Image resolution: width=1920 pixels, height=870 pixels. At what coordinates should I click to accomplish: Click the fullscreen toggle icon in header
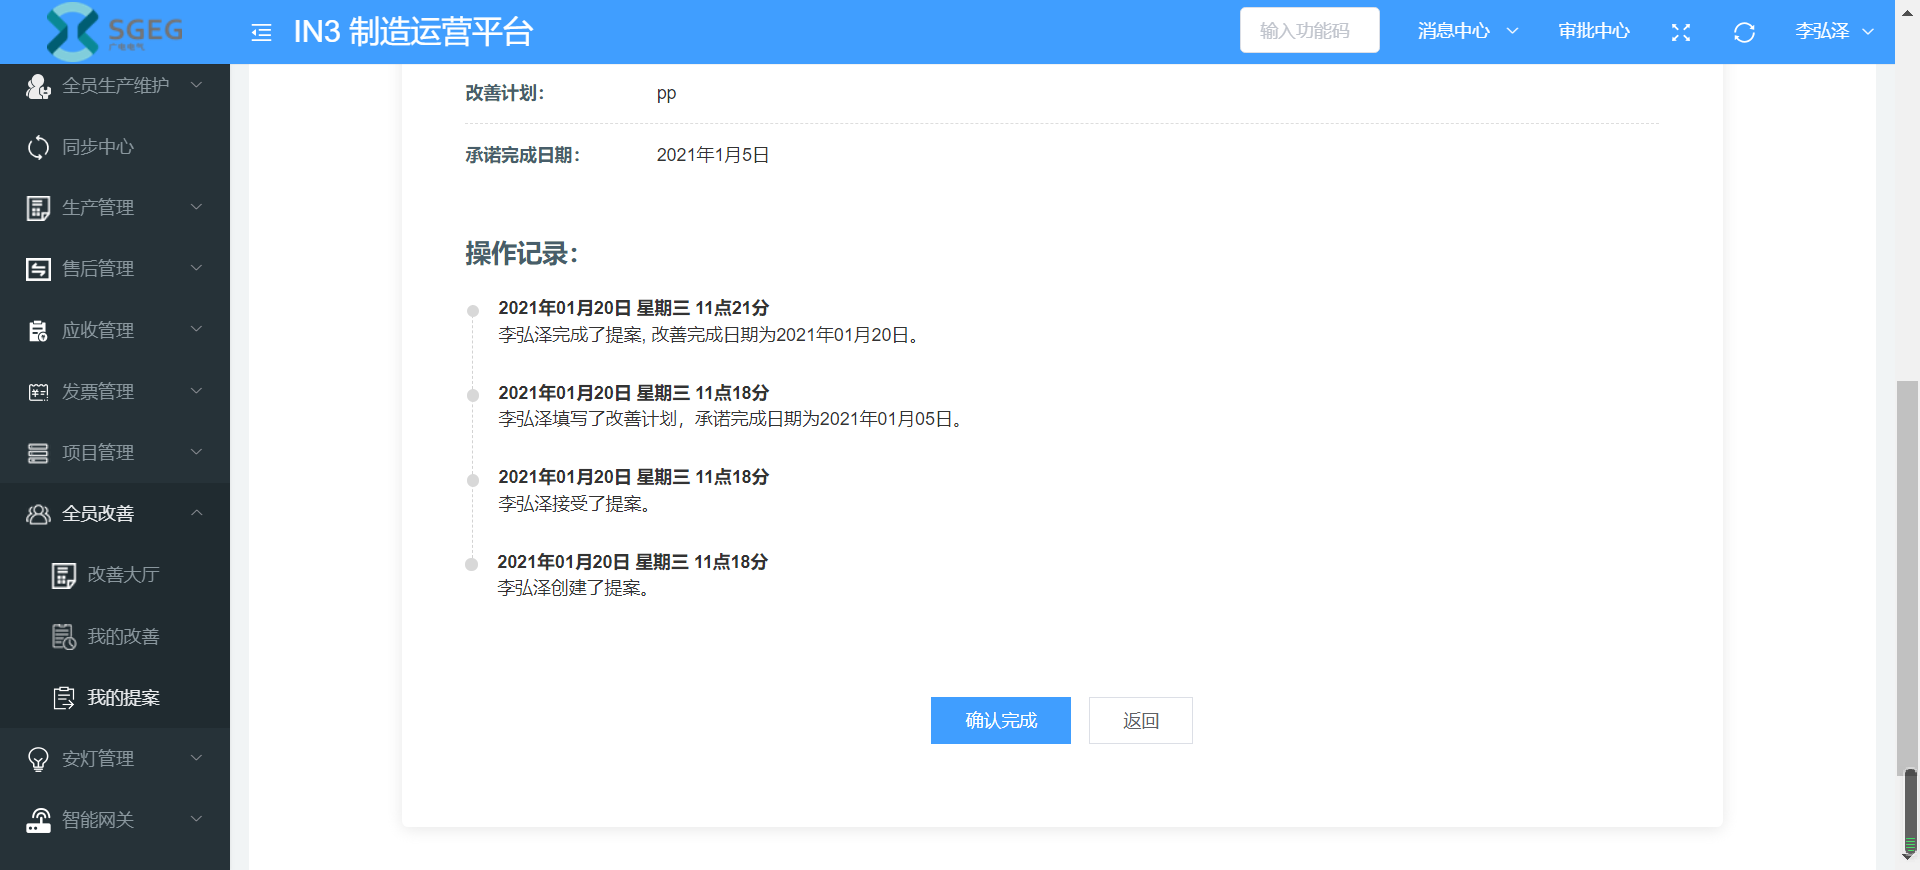point(1680,32)
